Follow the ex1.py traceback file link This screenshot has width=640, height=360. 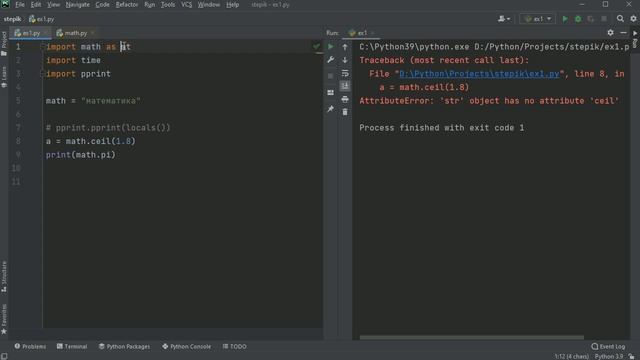pyautogui.click(x=479, y=74)
